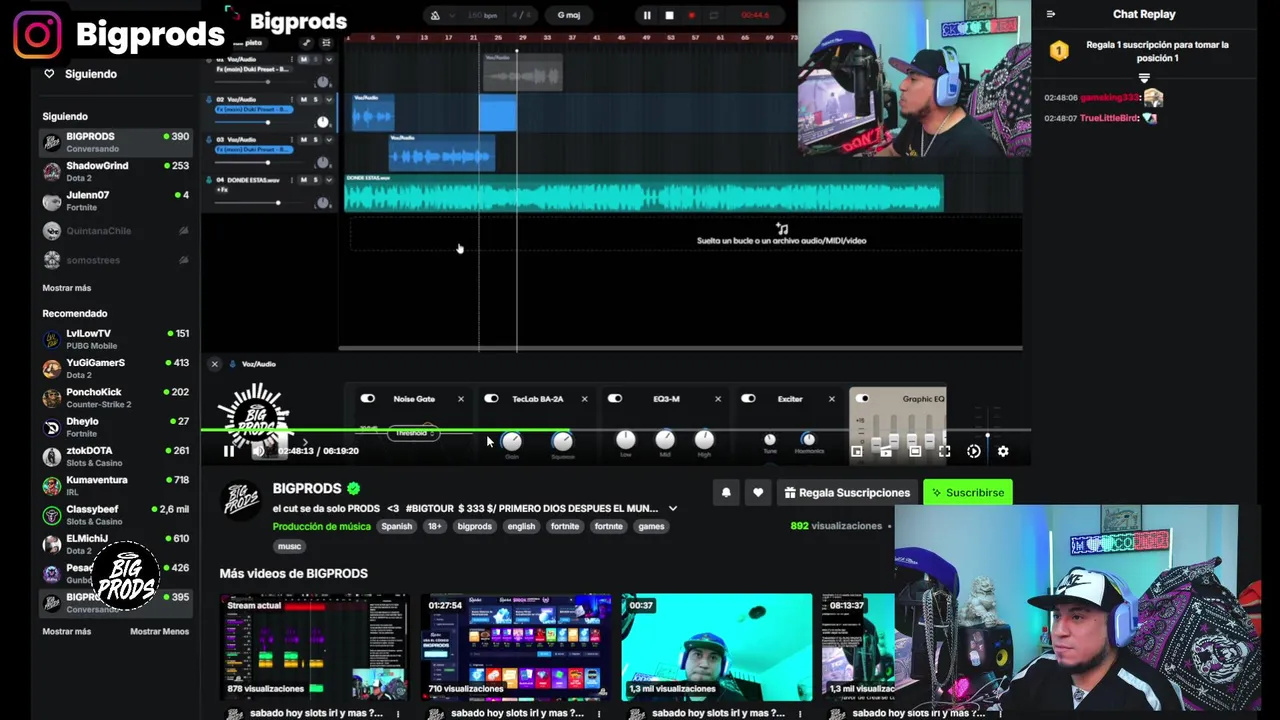The height and width of the screenshot is (720, 1280).
Task: Select the highlighted blue clip on track 02
Action: tap(498, 113)
